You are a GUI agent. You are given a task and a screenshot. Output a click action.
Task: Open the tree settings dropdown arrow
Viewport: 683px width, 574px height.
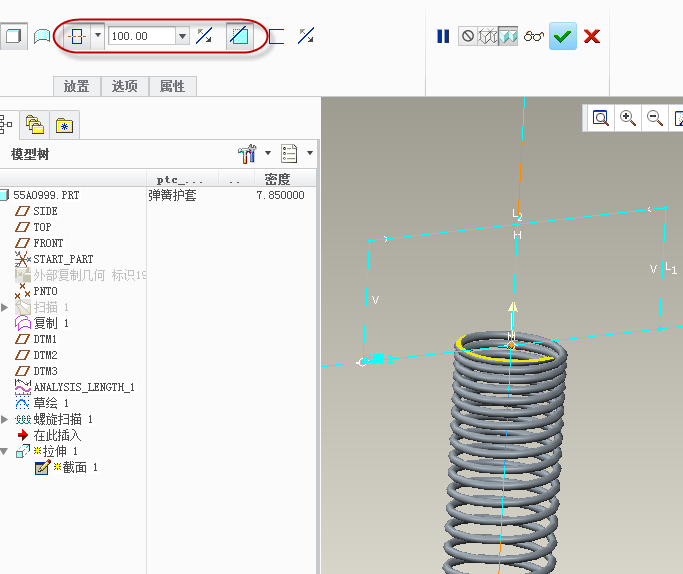point(268,153)
